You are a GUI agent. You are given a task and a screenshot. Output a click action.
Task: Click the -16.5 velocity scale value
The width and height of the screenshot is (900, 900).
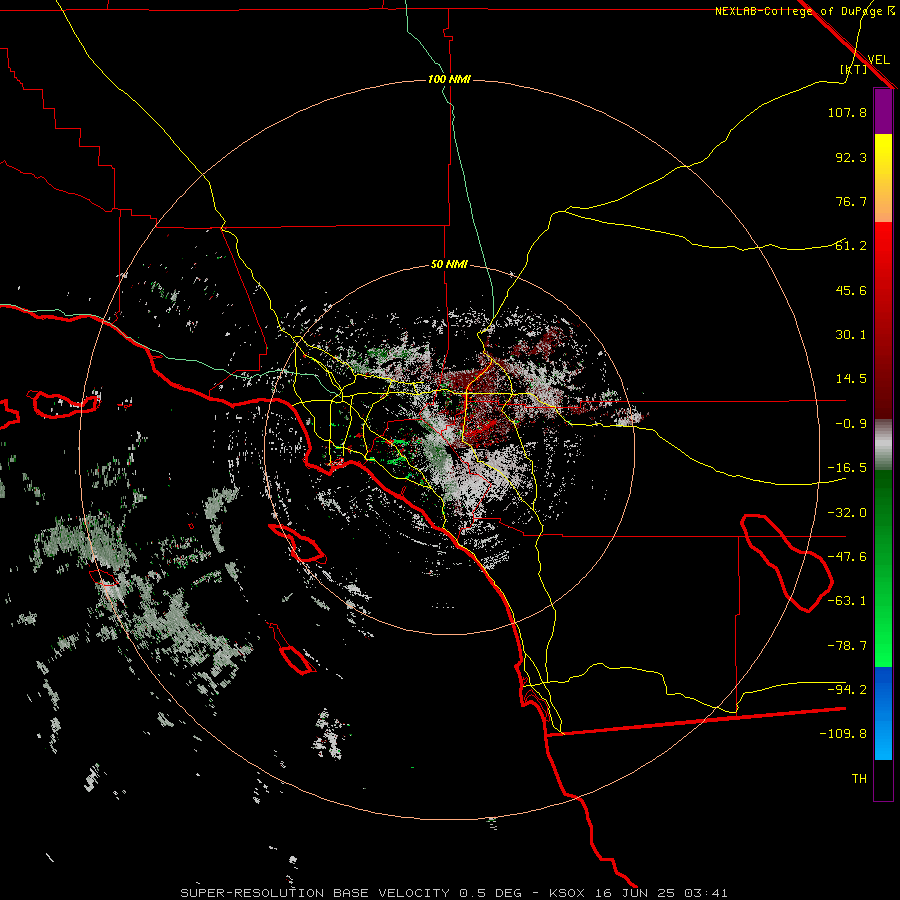[x=847, y=468]
